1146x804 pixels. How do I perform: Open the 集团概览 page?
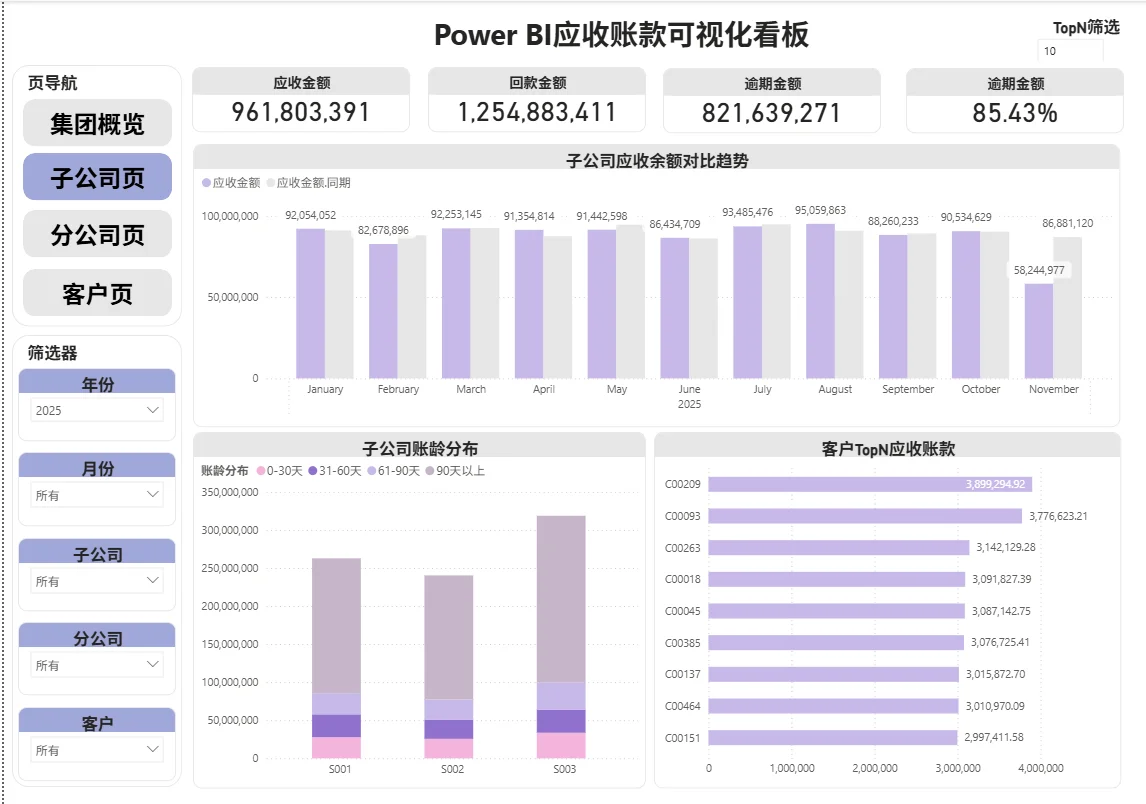coord(97,123)
